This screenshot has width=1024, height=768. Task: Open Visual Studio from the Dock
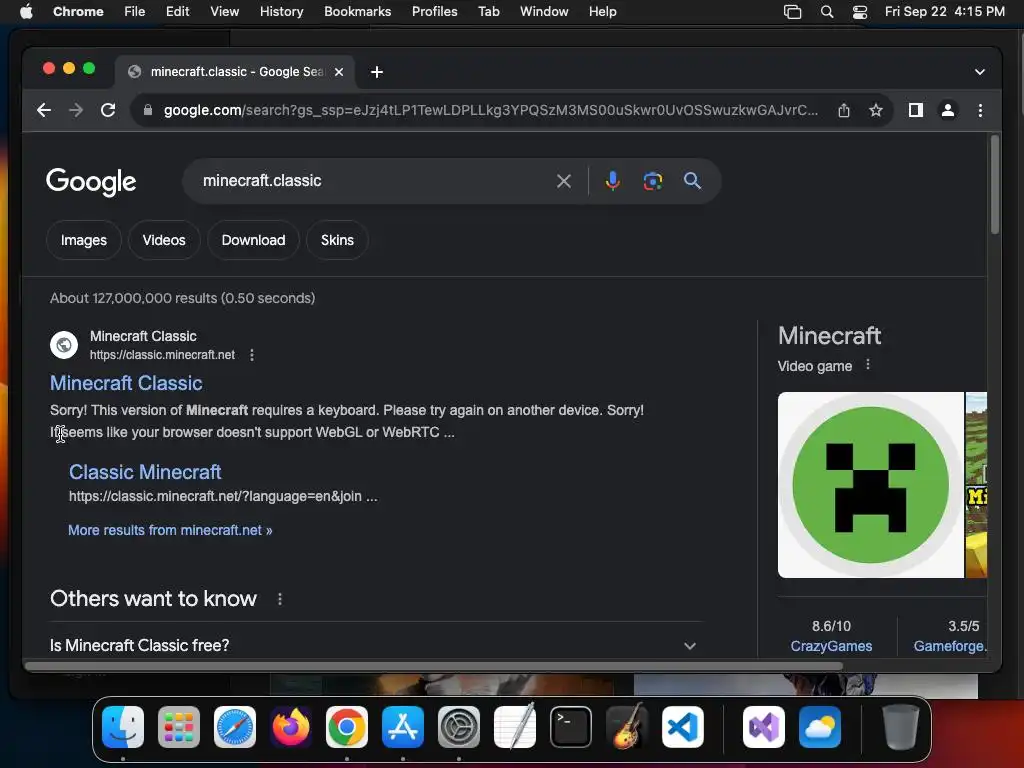763,727
